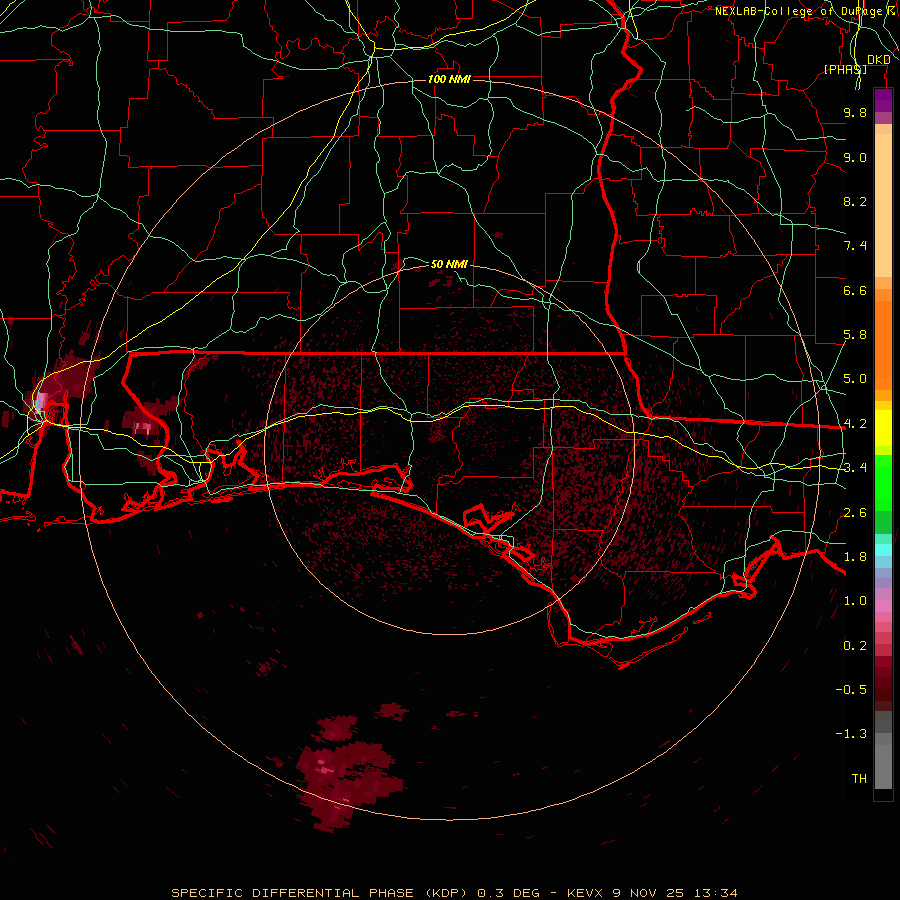Pick the gray band at the color bar bottom
The height and width of the screenshot is (900, 900).
[x=883, y=766]
